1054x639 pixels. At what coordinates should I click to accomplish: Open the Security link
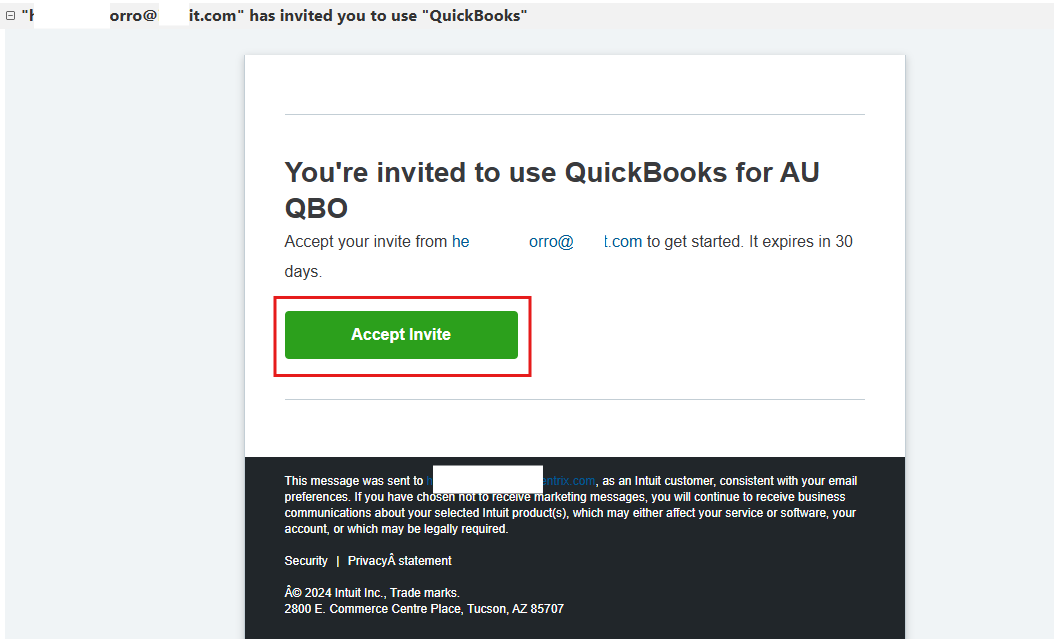(306, 561)
